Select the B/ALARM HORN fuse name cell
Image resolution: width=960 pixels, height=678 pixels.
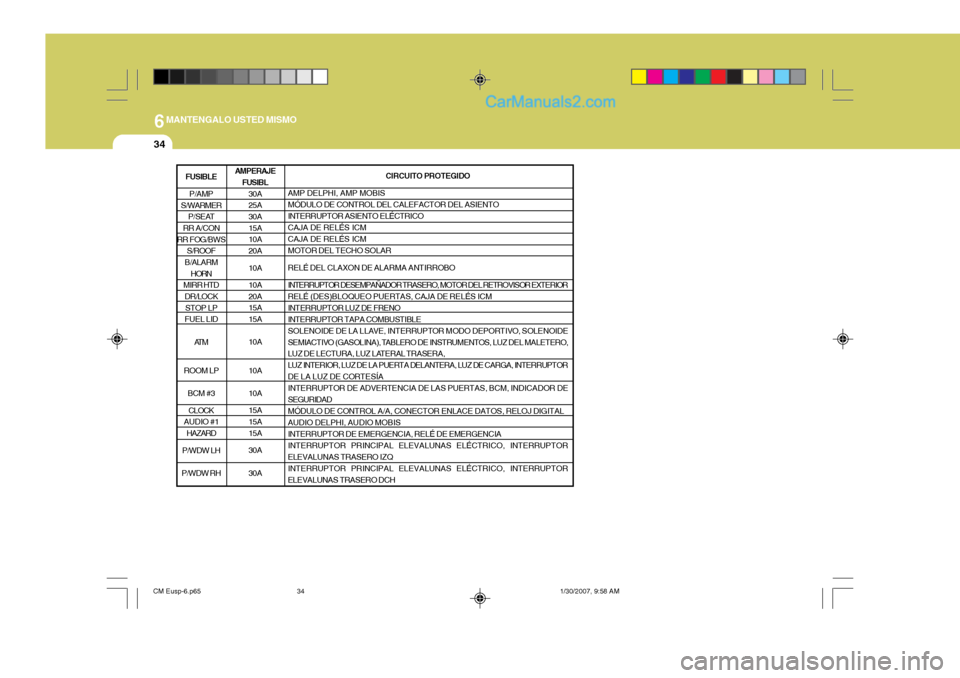pyautogui.click(x=201, y=268)
